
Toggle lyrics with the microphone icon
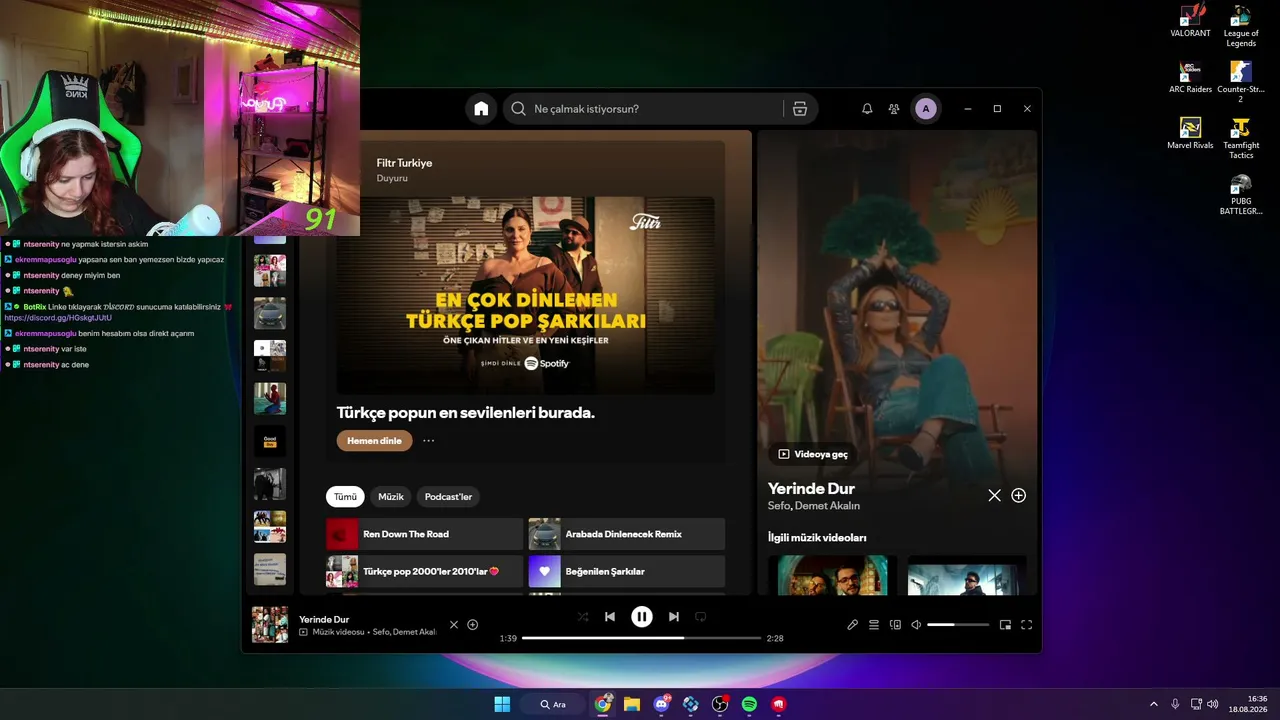coord(852,625)
